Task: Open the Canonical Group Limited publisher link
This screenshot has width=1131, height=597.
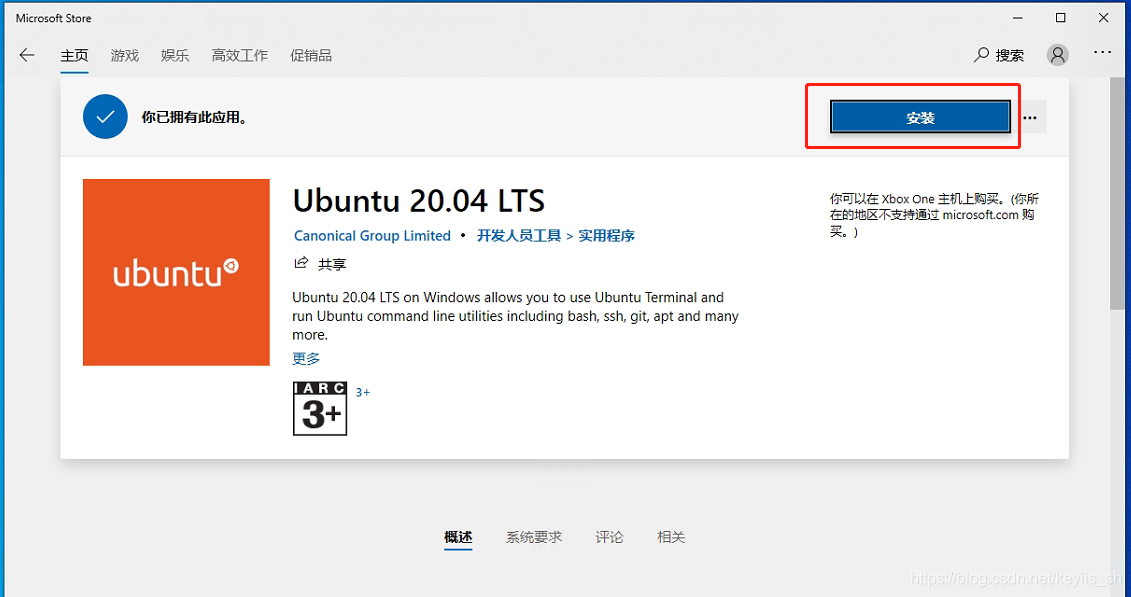Action: (x=372, y=236)
